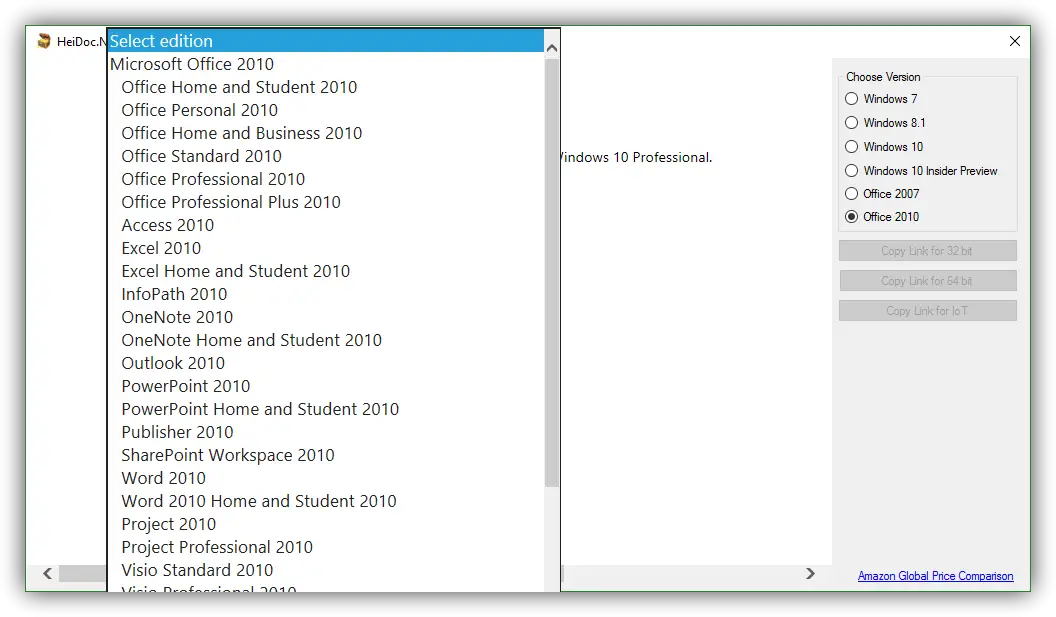The width and height of the screenshot is (1056, 617).
Task: Click the horizontal scrollbar right arrow
Action: click(810, 573)
